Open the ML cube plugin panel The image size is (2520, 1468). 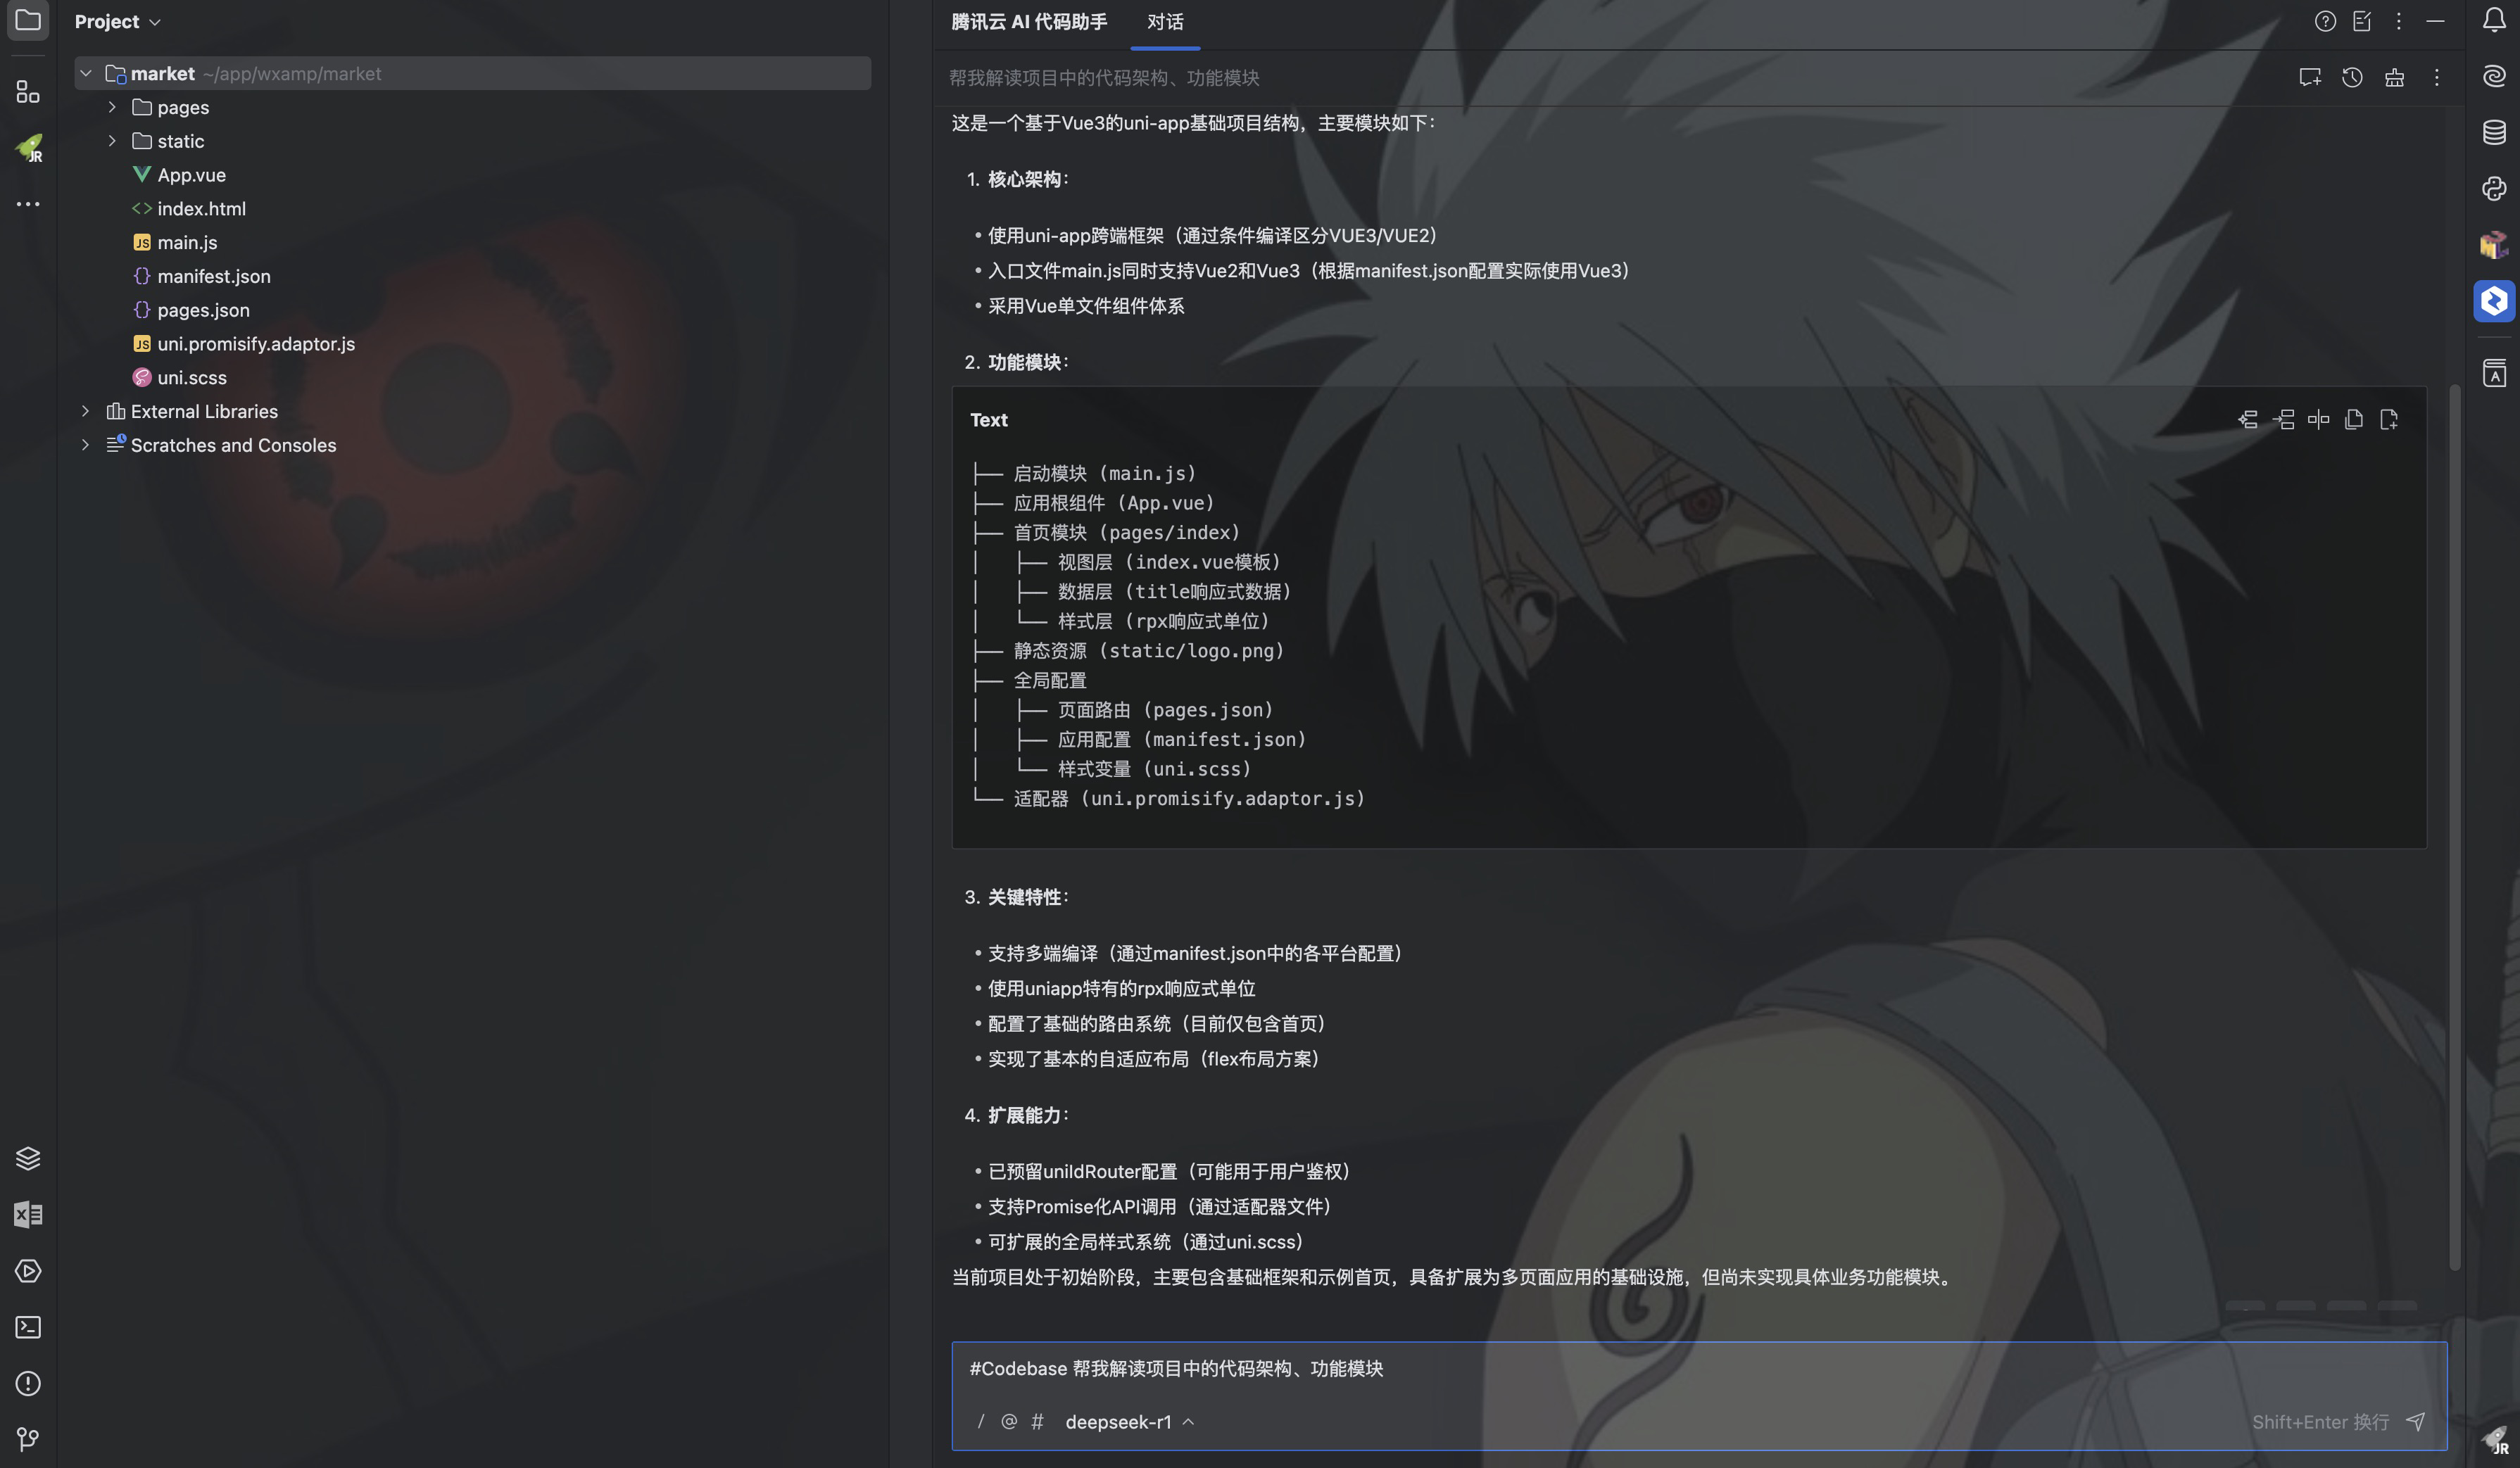[x=2494, y=244]
